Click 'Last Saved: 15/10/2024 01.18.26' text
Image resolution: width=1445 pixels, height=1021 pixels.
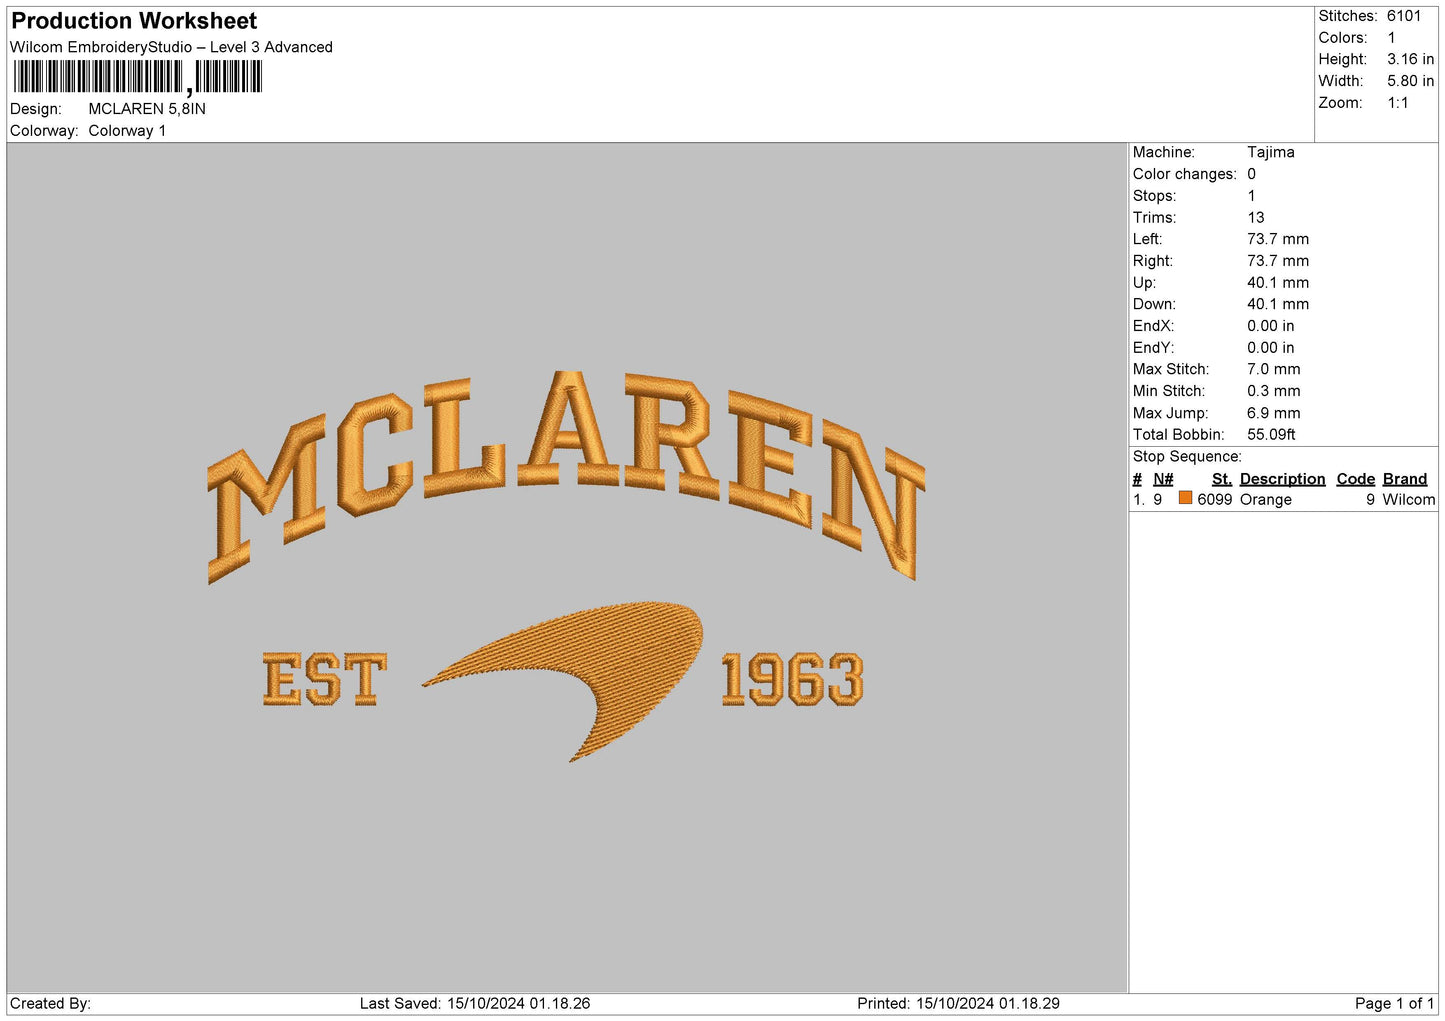tap(475, 1004)
